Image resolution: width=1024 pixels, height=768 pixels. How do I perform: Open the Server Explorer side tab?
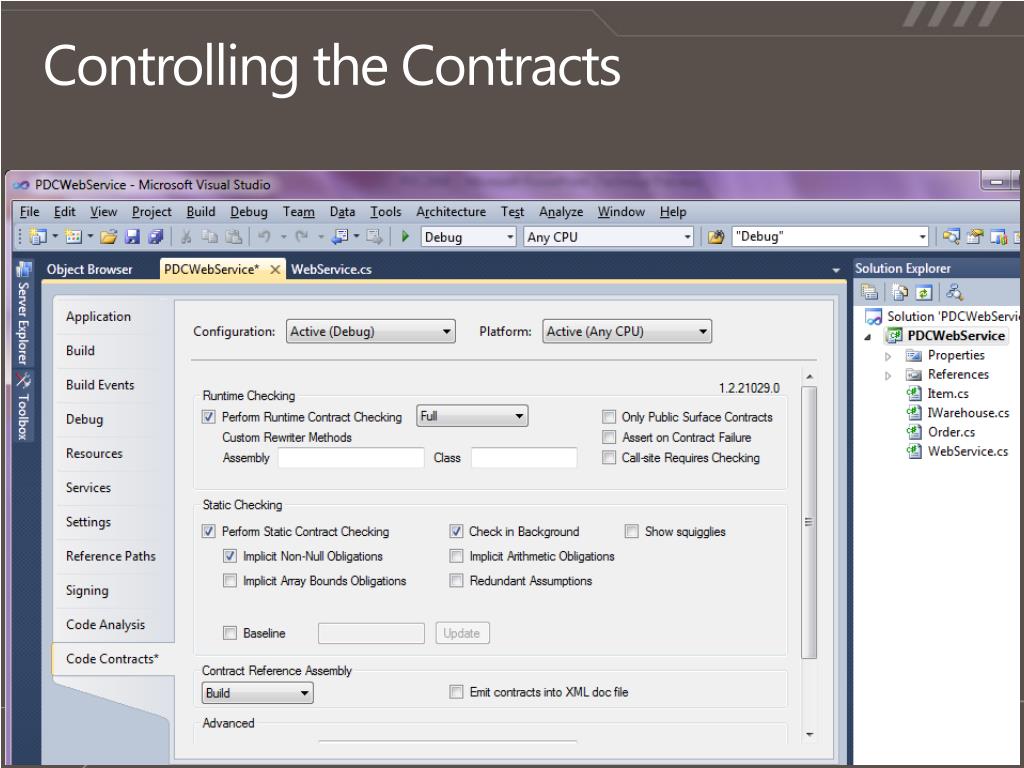(x=24, y=315)
